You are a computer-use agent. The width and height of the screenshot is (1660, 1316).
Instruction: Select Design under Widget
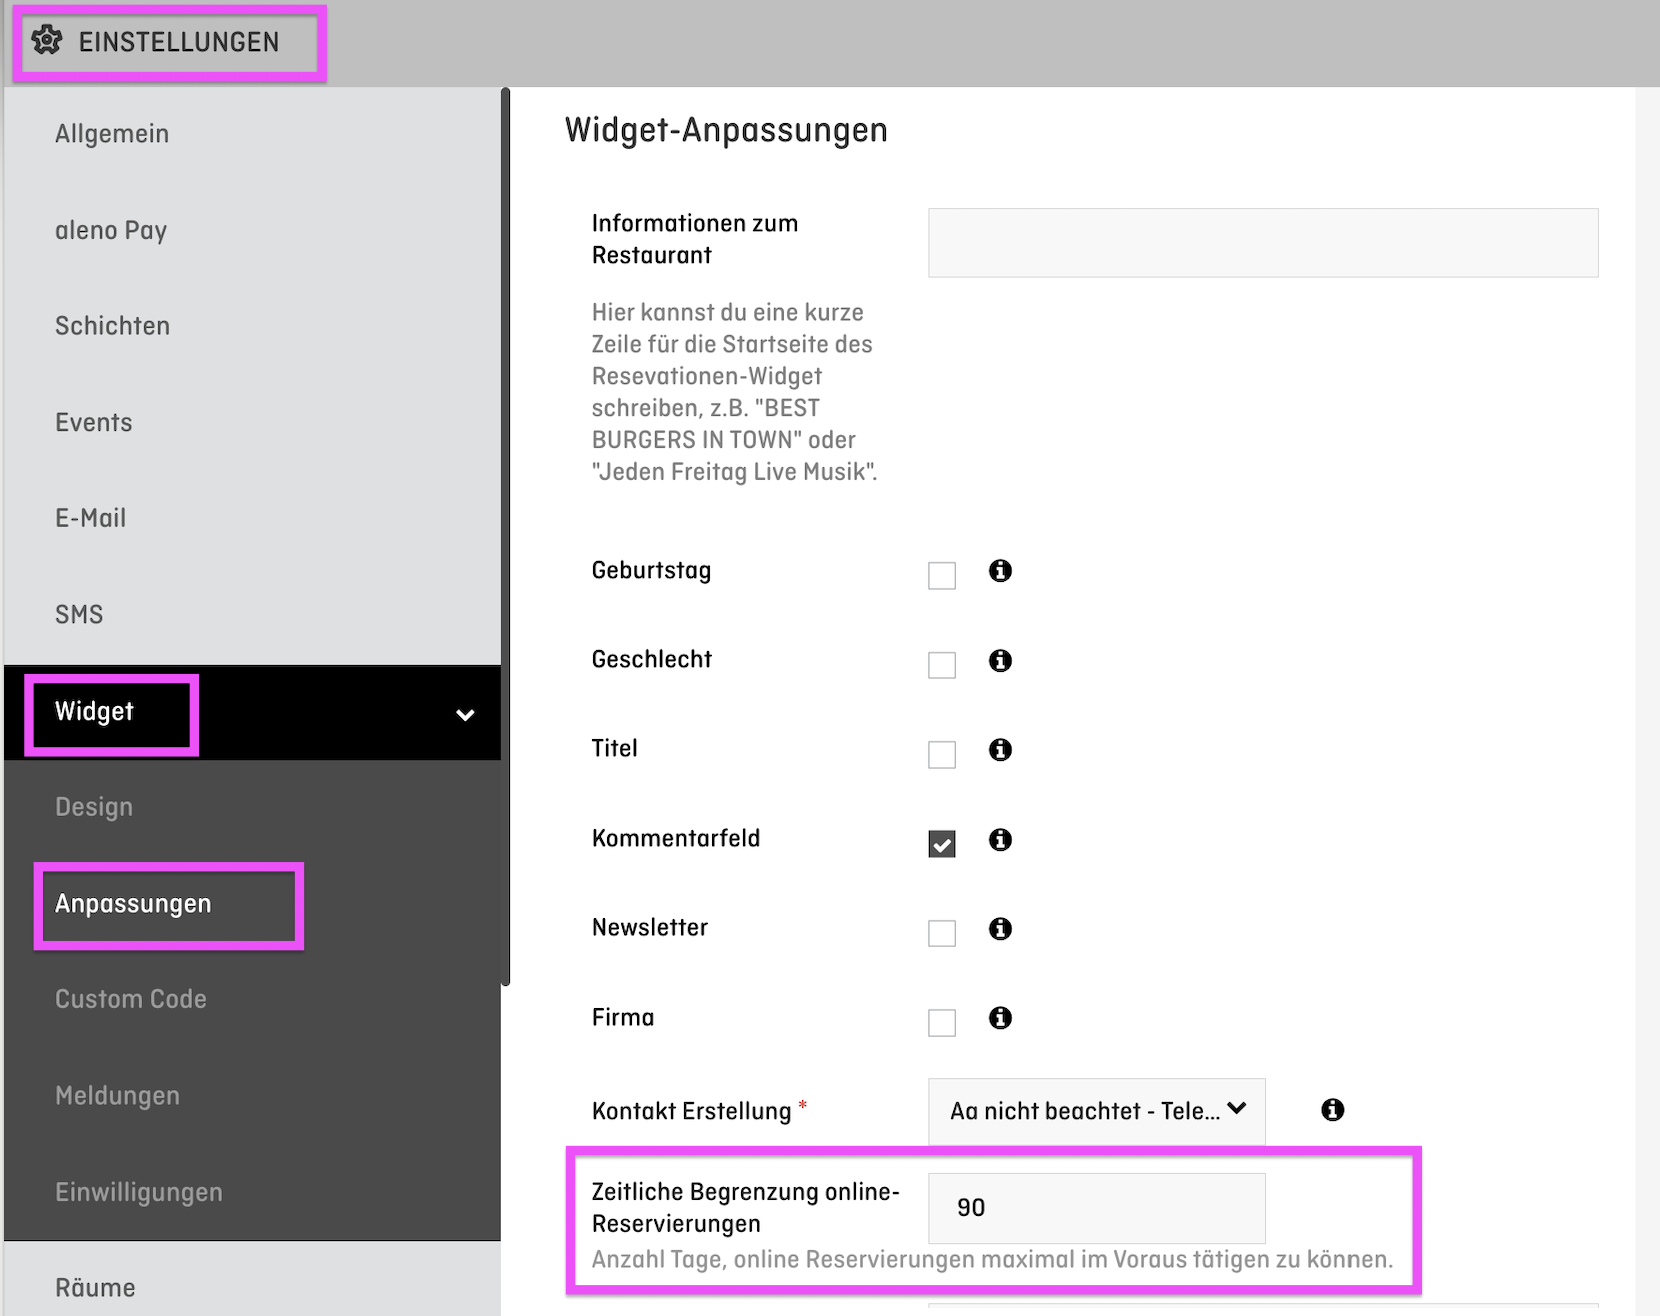pos(94,807)
